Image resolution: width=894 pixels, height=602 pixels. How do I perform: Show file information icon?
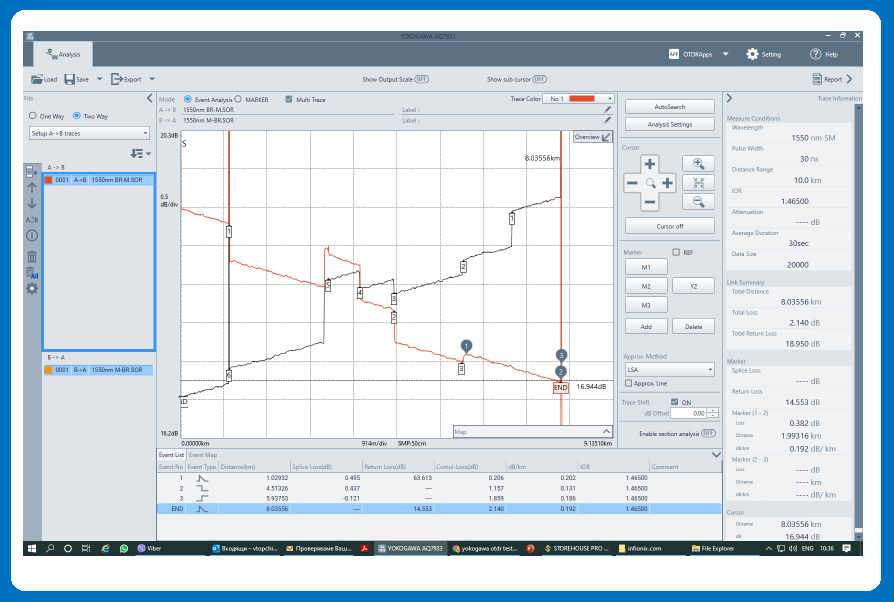coord(32,235)
